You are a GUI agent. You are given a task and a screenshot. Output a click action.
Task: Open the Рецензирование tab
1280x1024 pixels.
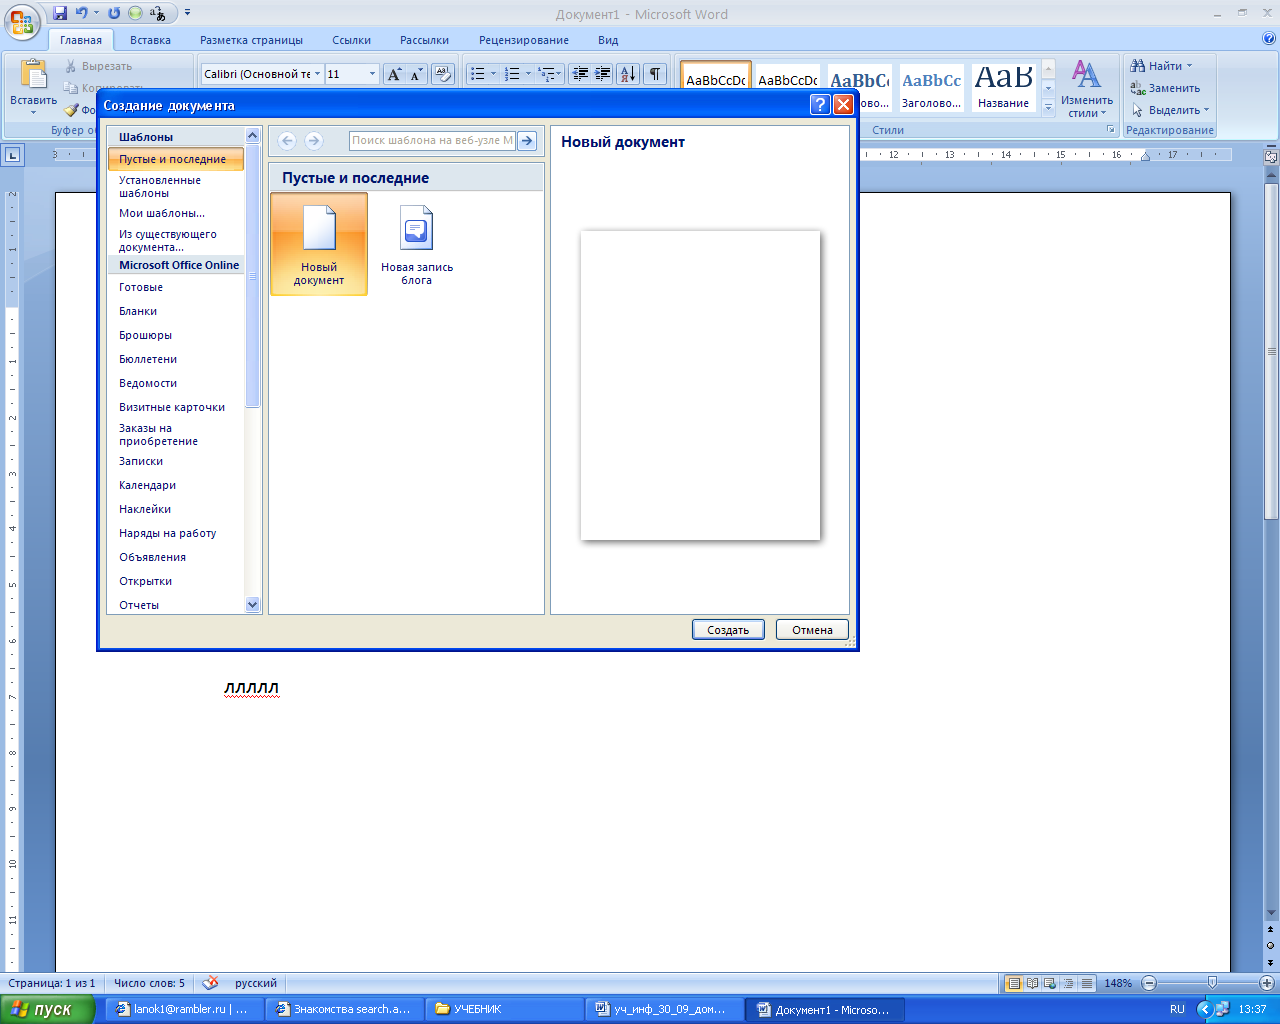click(x=523, y=40)
